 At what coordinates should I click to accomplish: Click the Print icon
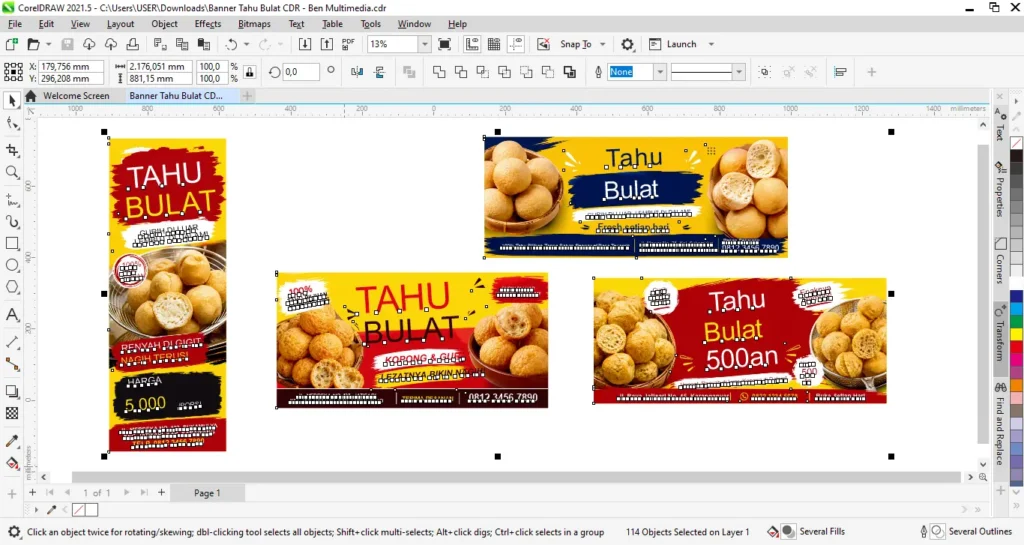(133, 44)
